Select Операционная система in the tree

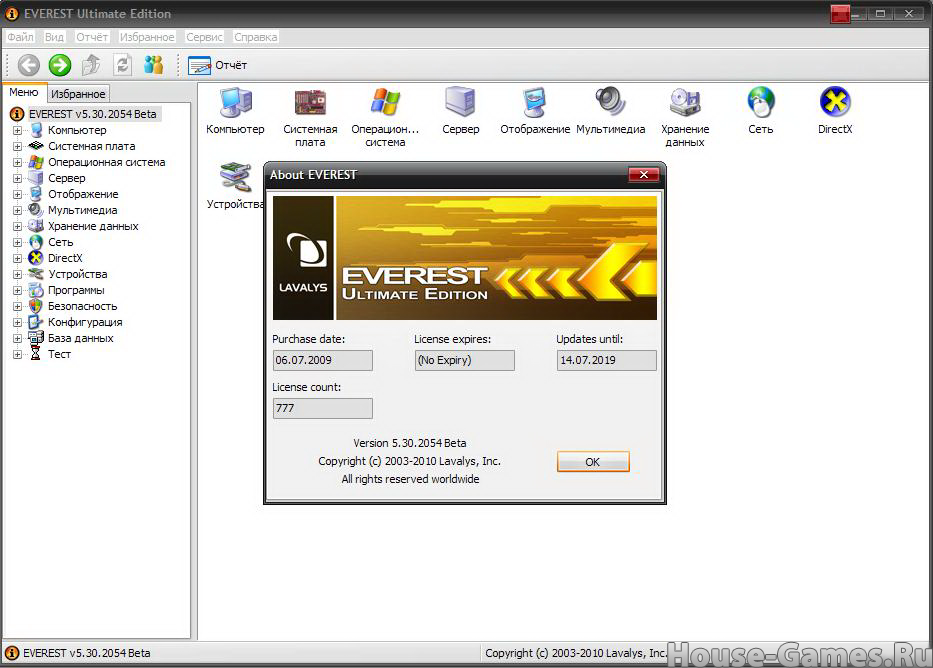pyautogui.click(x=107, y=162)
